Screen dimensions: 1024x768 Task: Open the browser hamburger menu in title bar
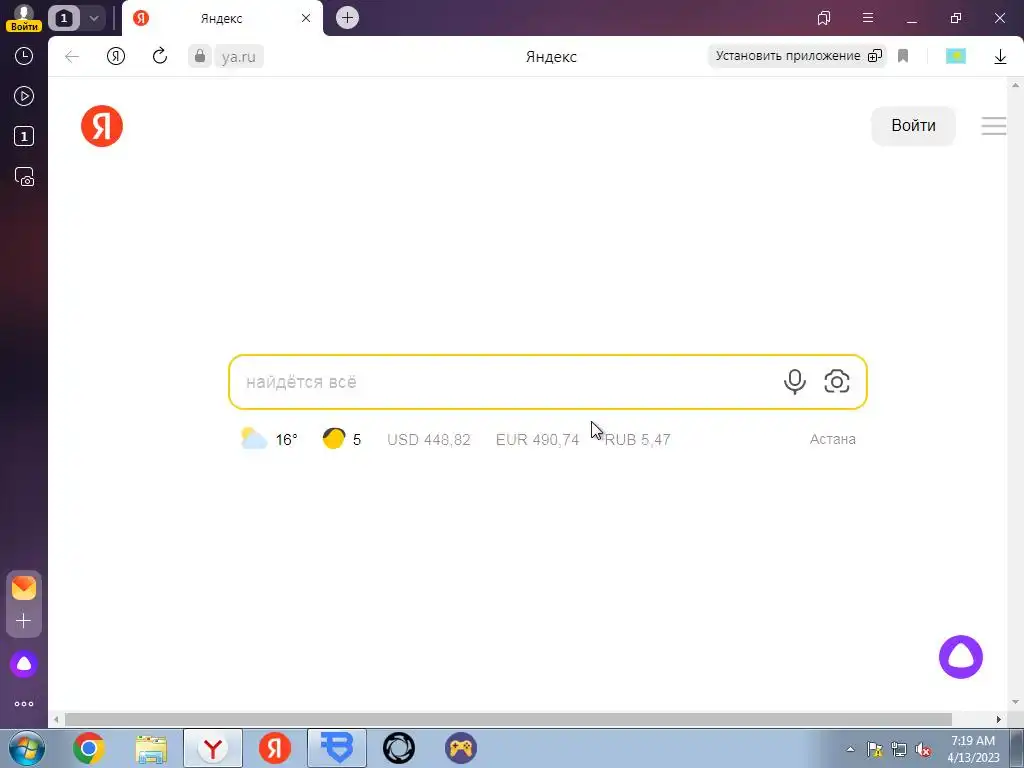pyautogui.click(x=868, y=18)
